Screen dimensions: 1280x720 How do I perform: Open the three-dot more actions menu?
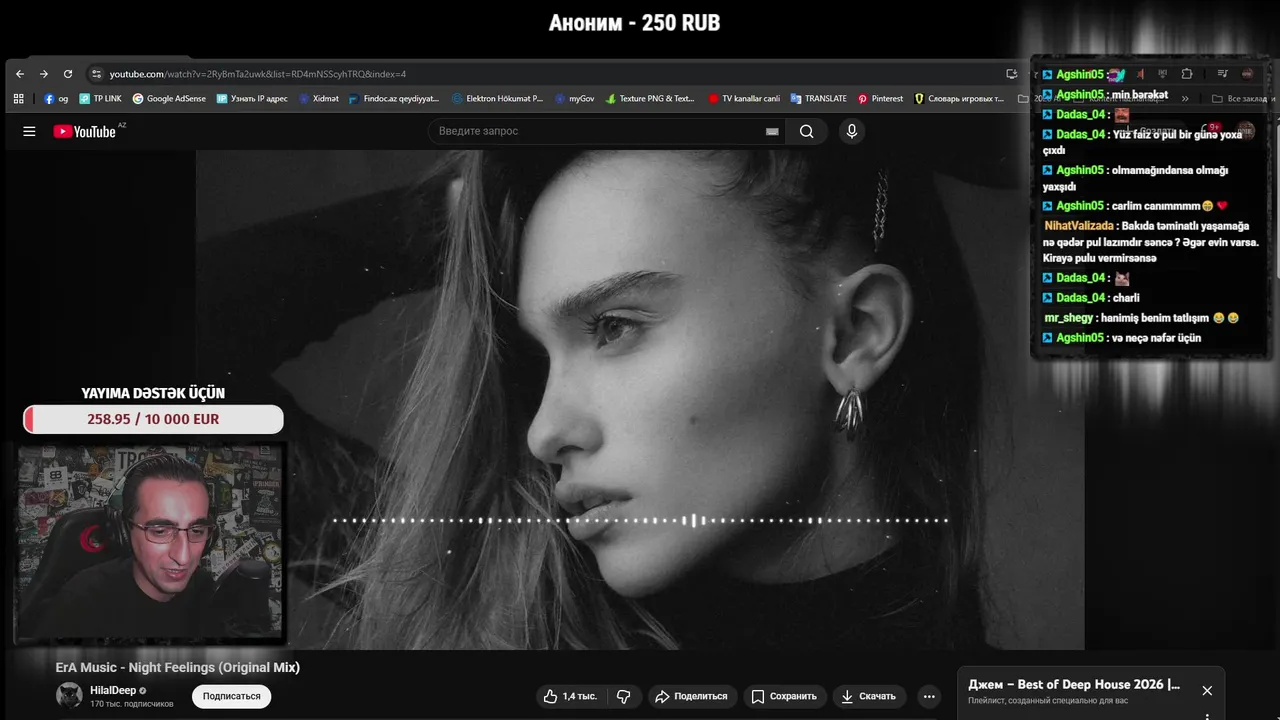tap(929, 696)
